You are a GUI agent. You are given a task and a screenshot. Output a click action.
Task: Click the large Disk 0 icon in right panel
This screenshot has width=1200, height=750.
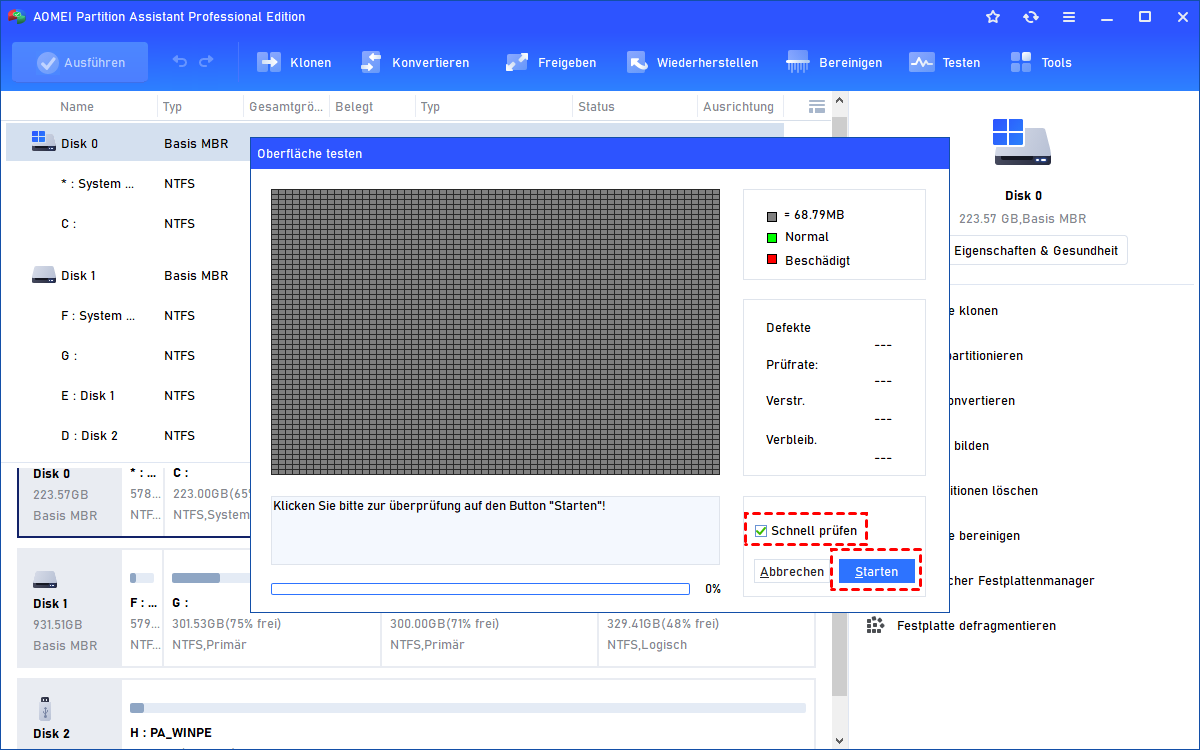click(x=1022, y=142)
